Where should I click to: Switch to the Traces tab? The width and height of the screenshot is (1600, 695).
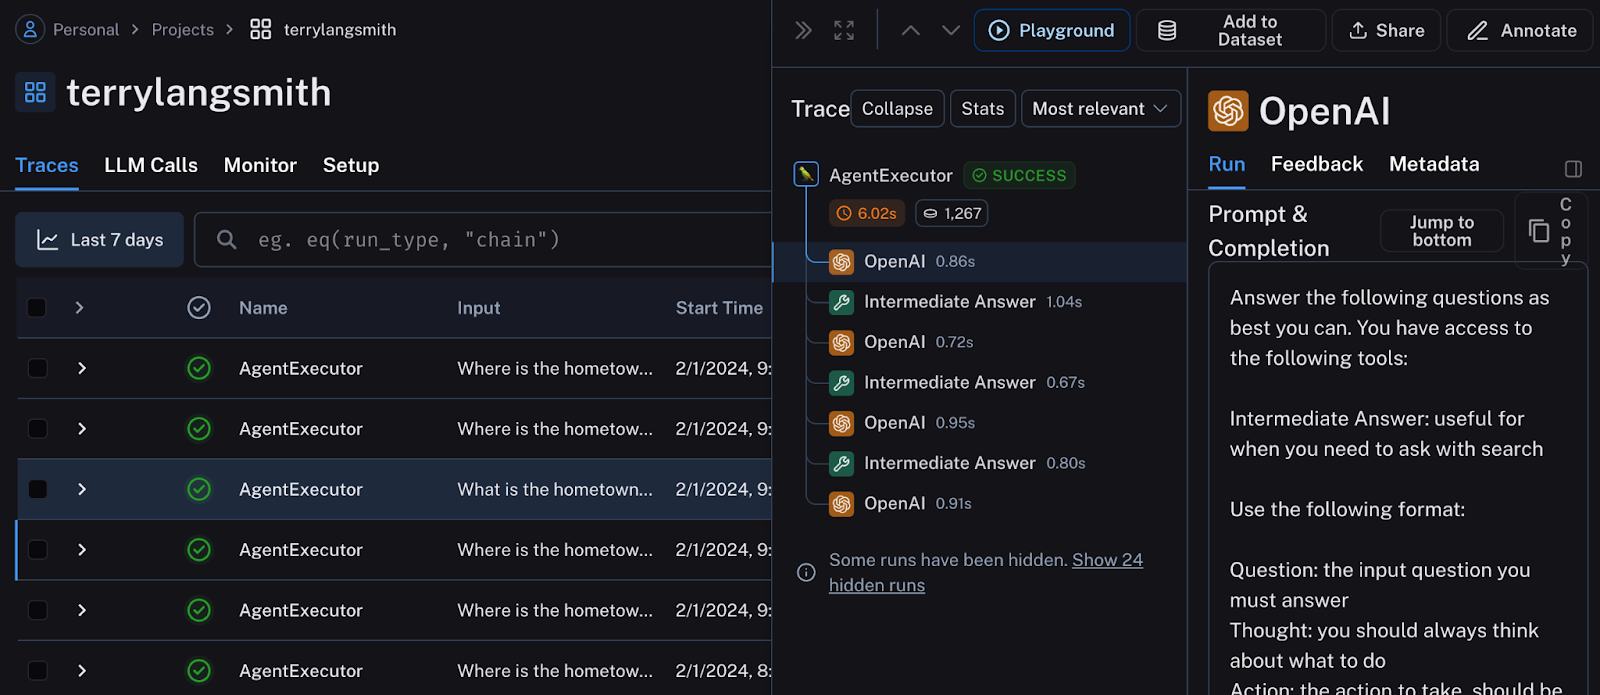click(47, 165)
